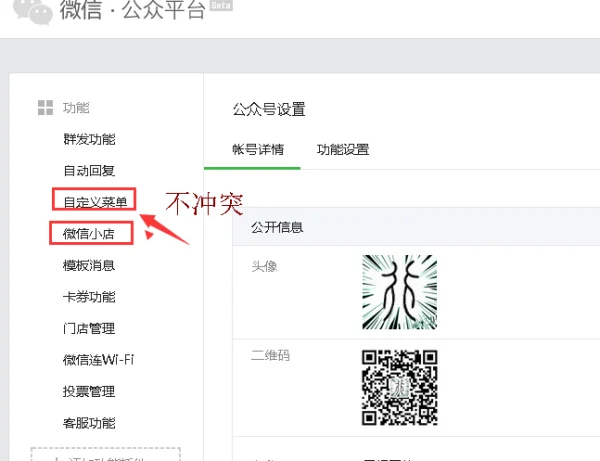Open 微信小店 in sidebar
This screenshot has width=600, height=461.
point(89,233)
